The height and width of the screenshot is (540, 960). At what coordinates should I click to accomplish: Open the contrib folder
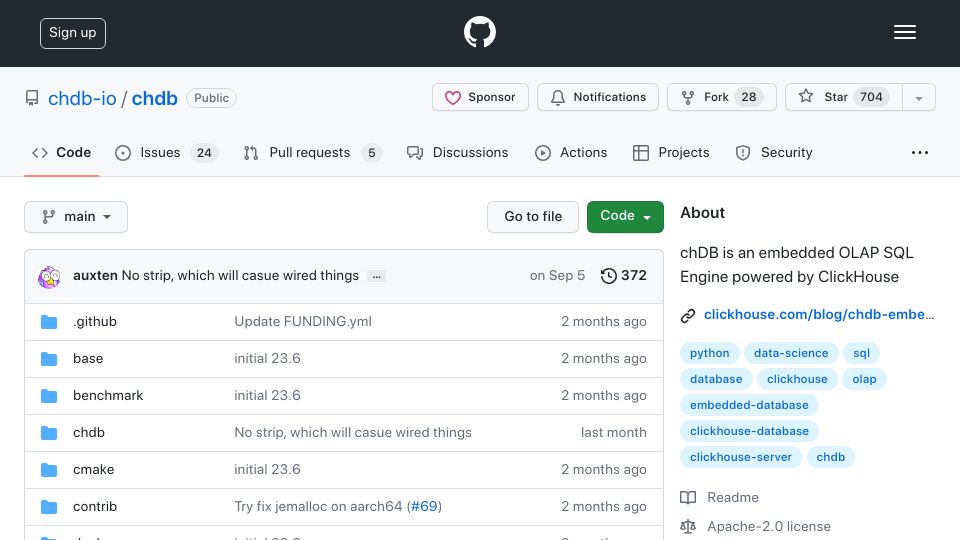95,506
